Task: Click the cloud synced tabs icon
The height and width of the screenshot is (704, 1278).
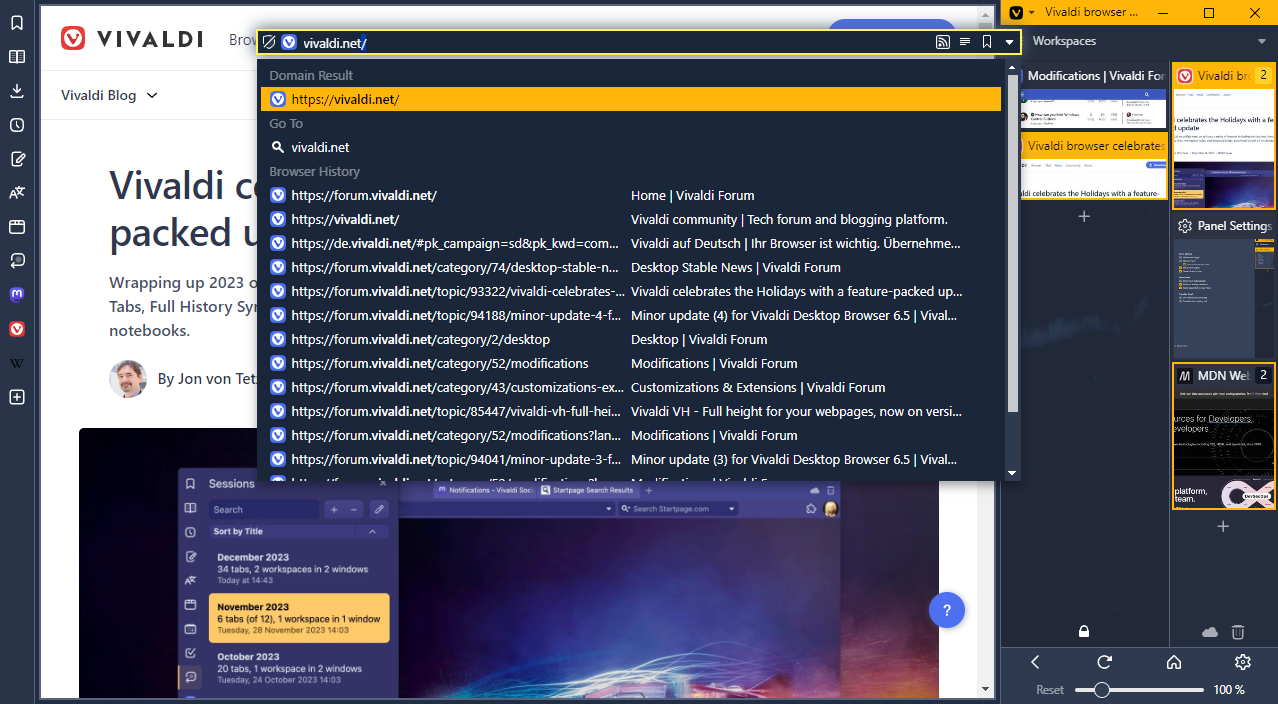Action: click(1209, 632)
